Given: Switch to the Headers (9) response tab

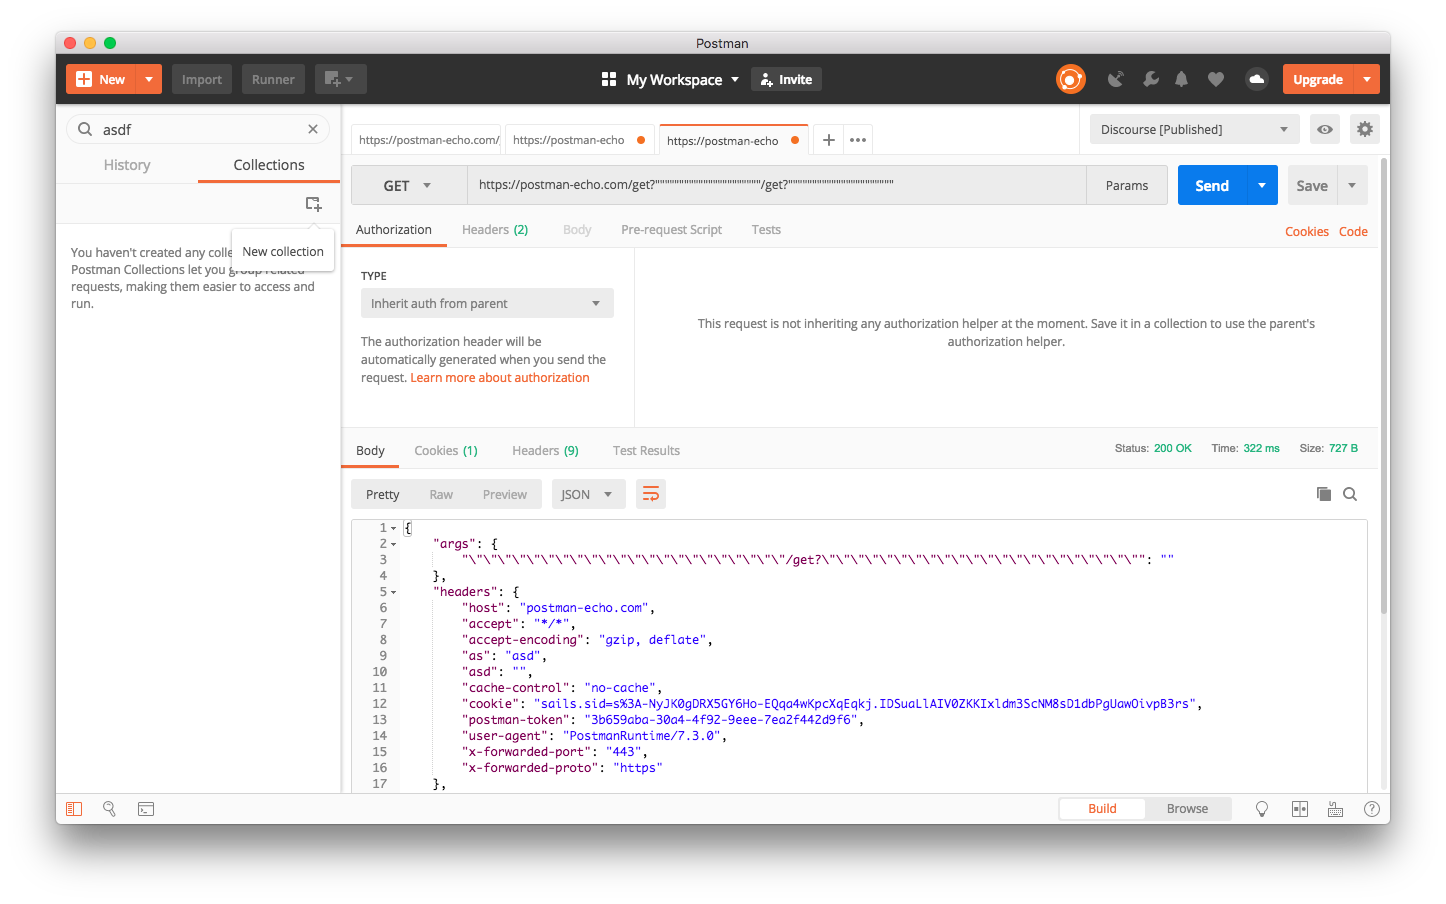Looking at the screenshot, I should click(544, 450).
